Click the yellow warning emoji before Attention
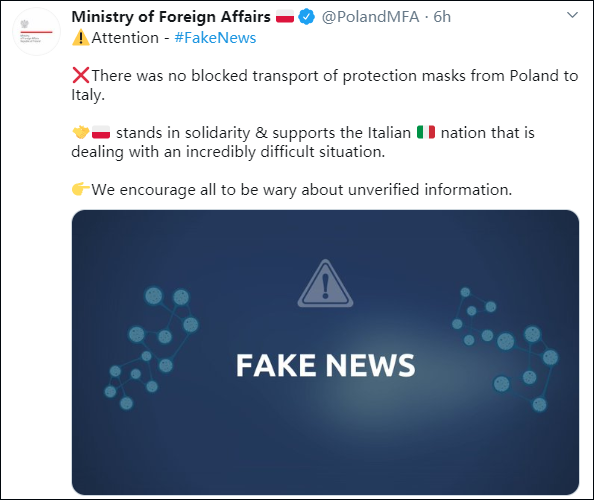 click(81, 38)
